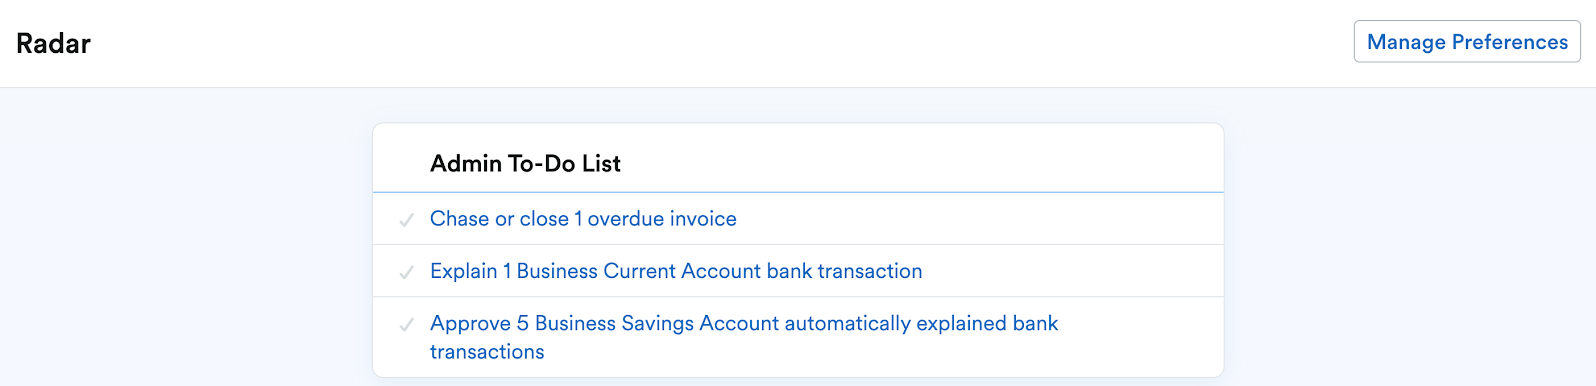This screenshot has height=386, width=1596.
Task: Open Manage Preferences
Action: pyautogui.click(x=1467, y=42)
